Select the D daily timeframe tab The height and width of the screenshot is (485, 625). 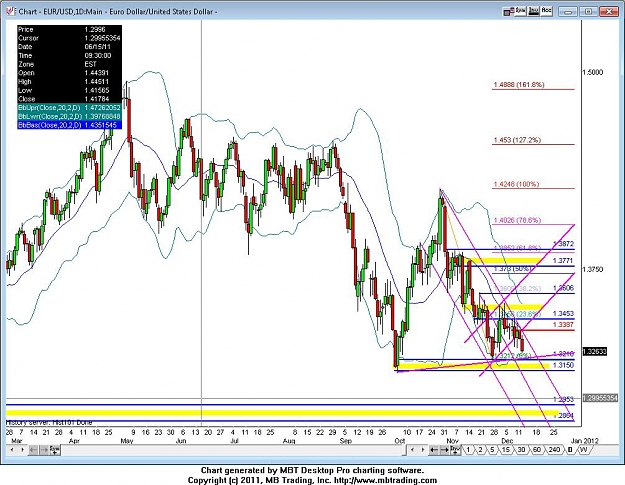(x=570, y=450)
